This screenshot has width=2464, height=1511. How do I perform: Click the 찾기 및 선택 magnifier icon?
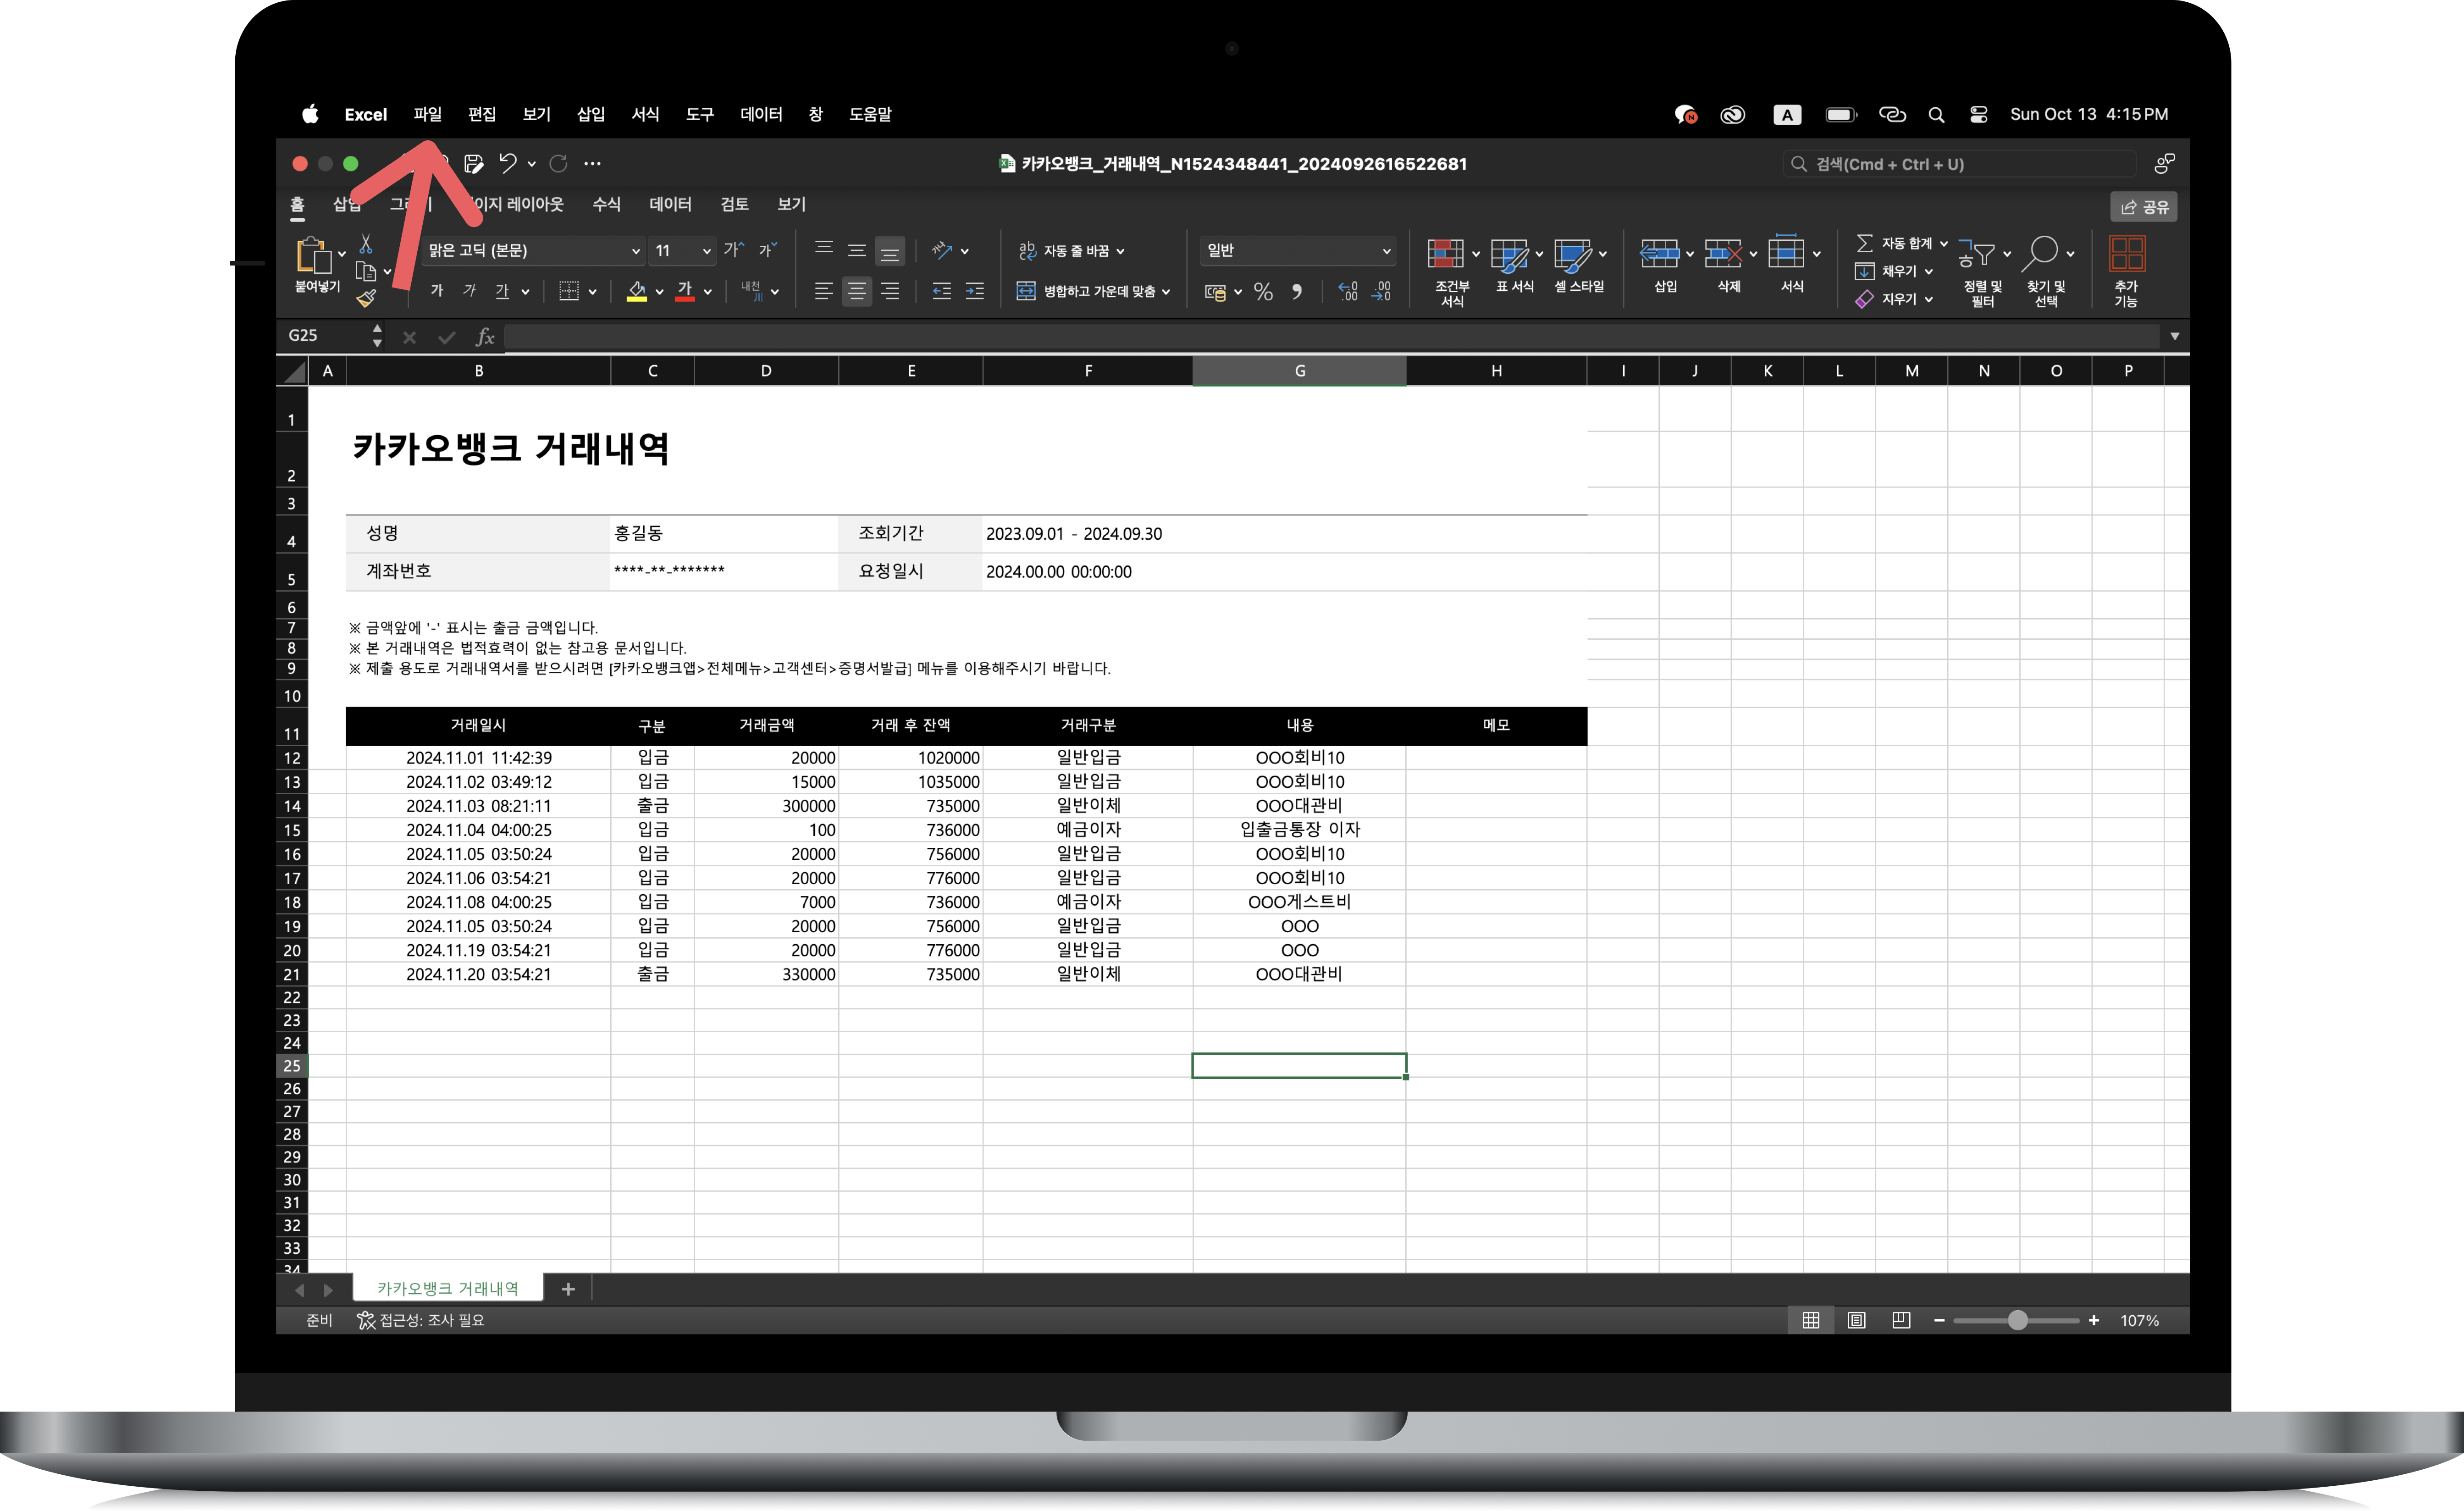tap(2039, 254)
